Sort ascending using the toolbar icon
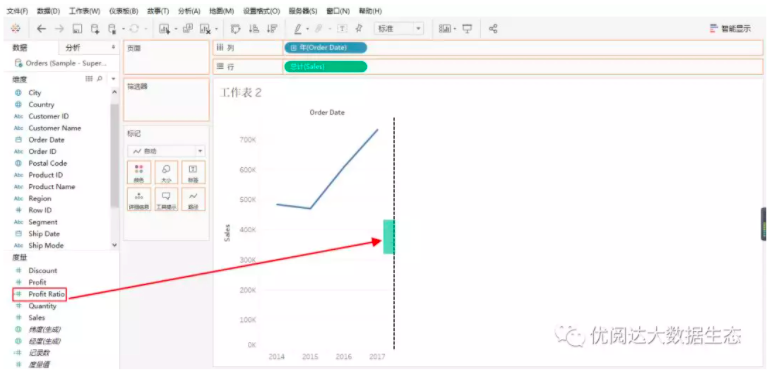This screenshot has width=769, height=374. (254, 29)
